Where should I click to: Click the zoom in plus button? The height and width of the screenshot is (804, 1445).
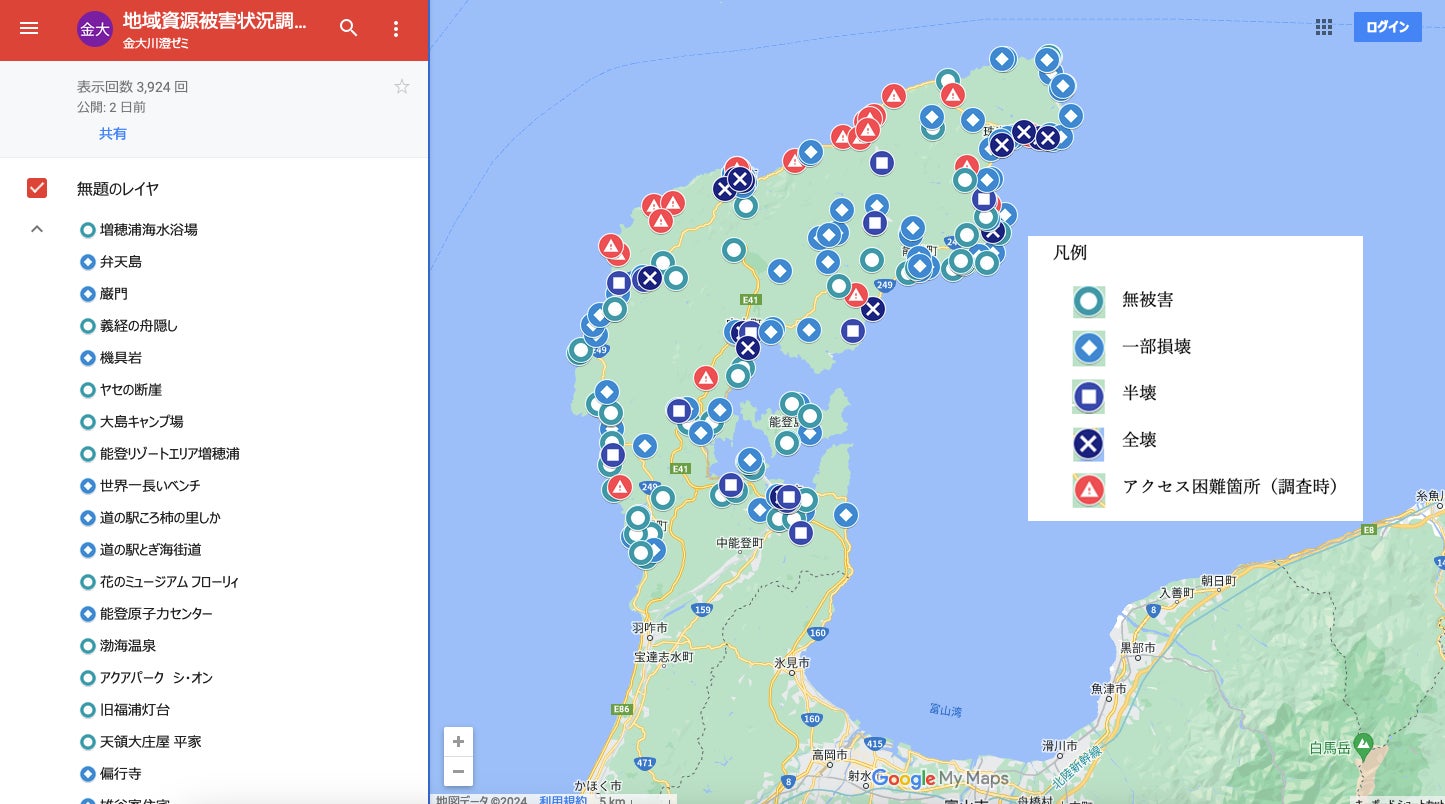458,742
